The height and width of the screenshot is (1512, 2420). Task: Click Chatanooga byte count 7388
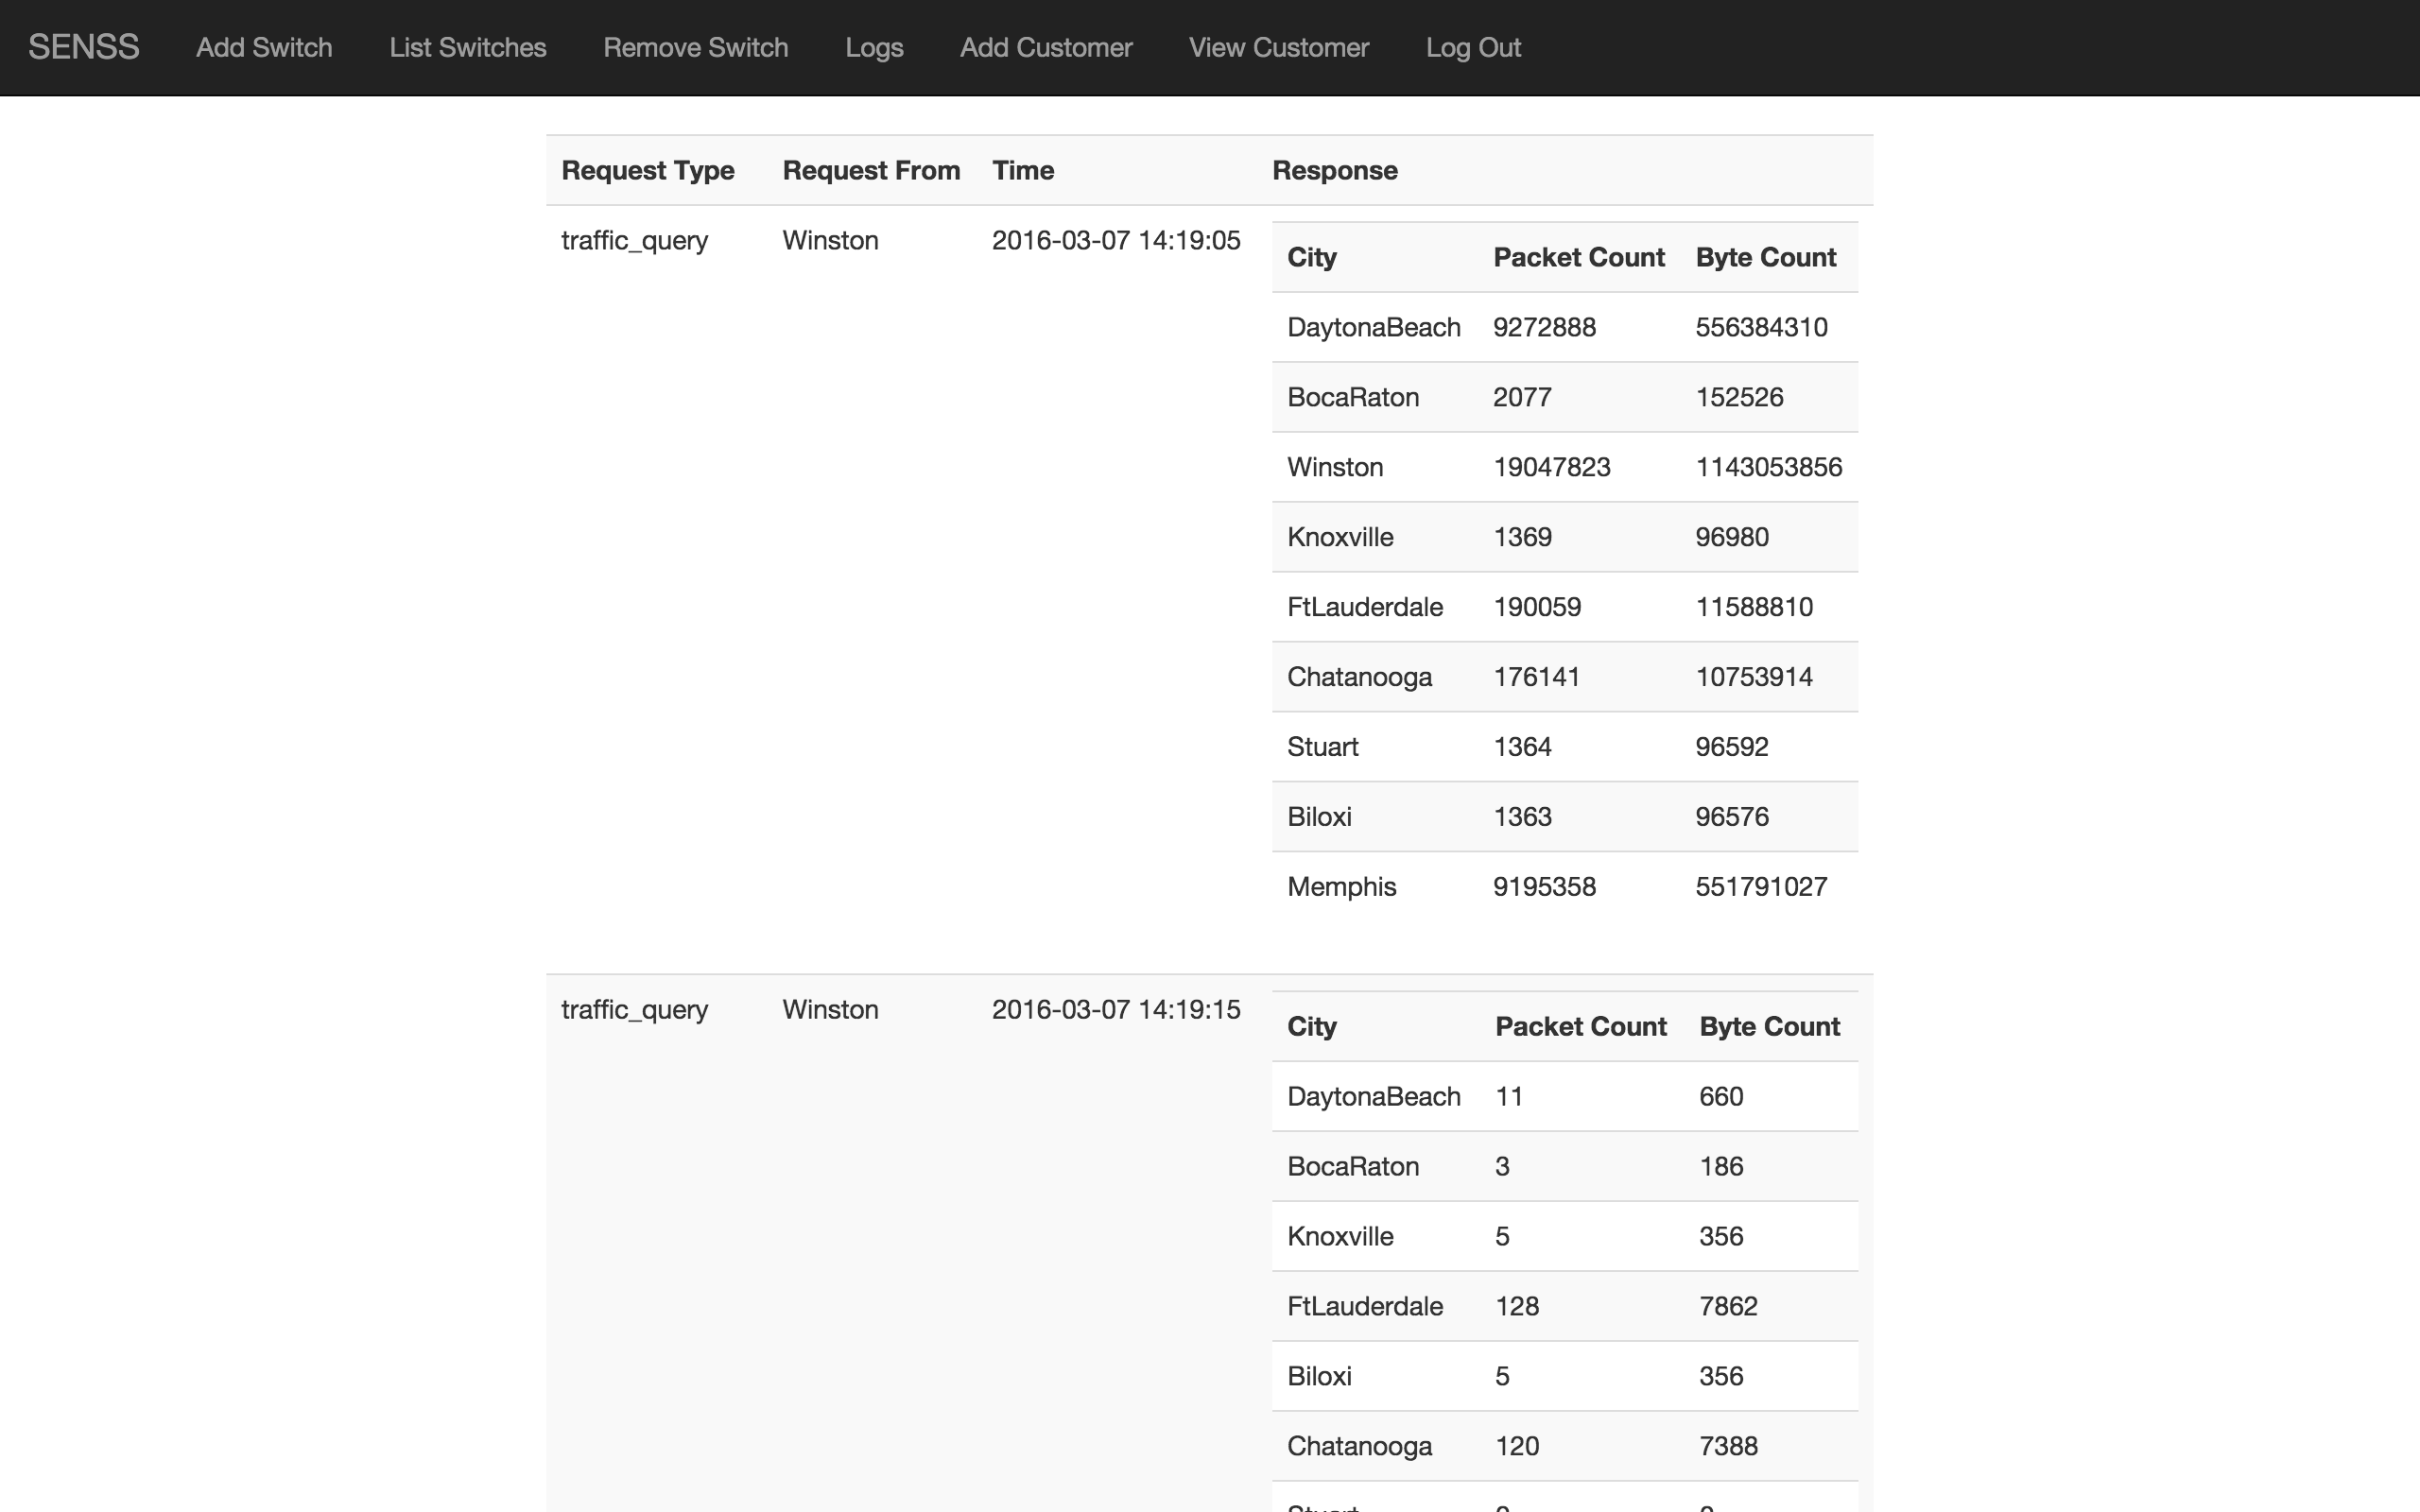pyautogui.click(x=1727, y=1446)
